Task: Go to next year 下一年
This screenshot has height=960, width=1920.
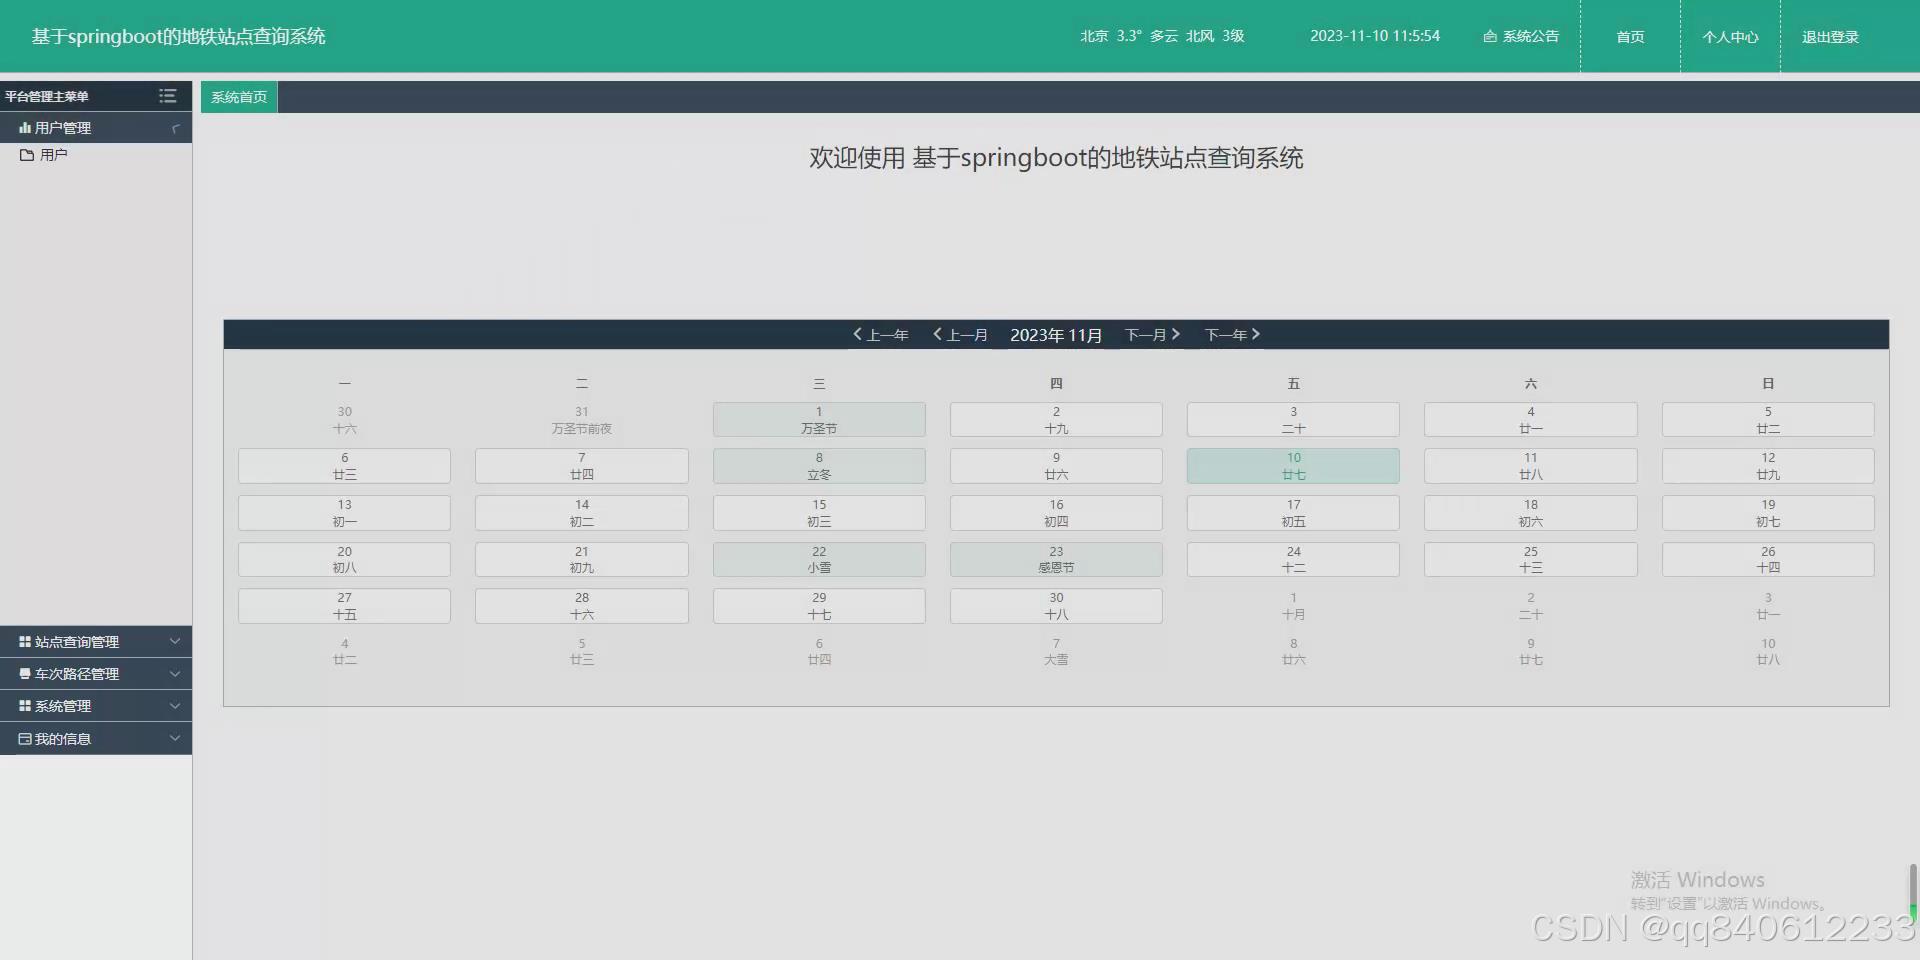Action: (1233, 335)
